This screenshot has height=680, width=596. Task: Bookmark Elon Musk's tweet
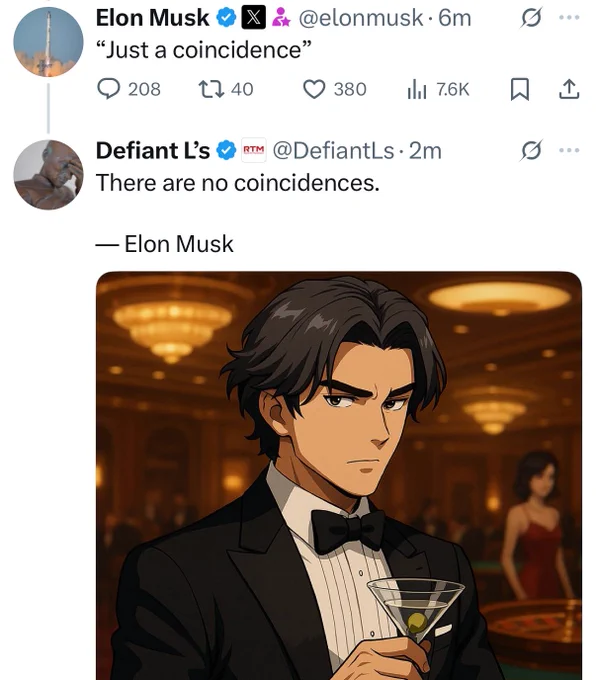[x=519, y=89]
